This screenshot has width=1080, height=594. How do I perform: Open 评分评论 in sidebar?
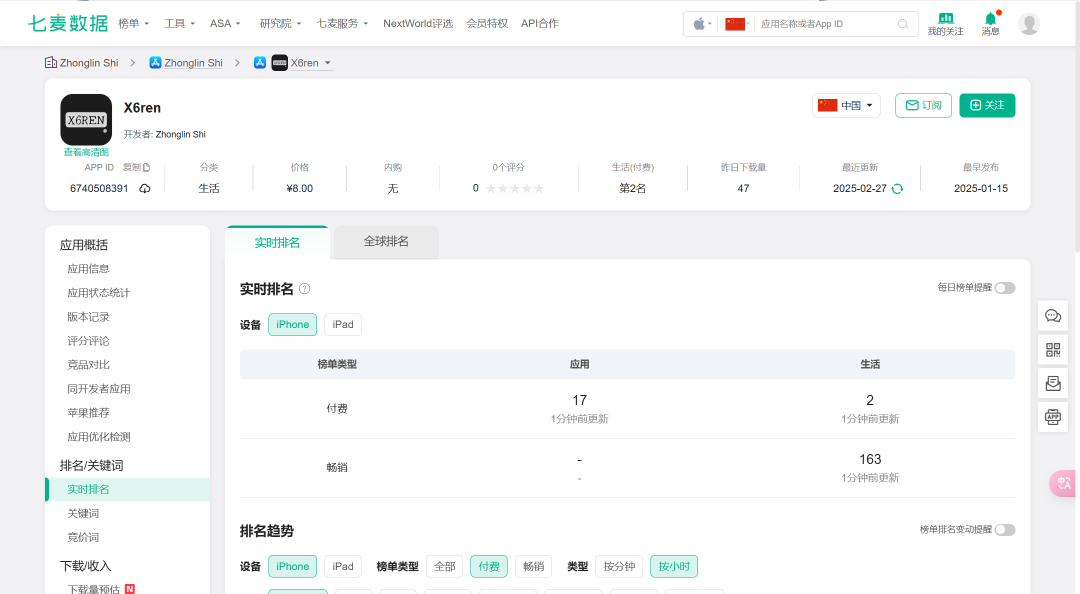(x=88, y=341)
